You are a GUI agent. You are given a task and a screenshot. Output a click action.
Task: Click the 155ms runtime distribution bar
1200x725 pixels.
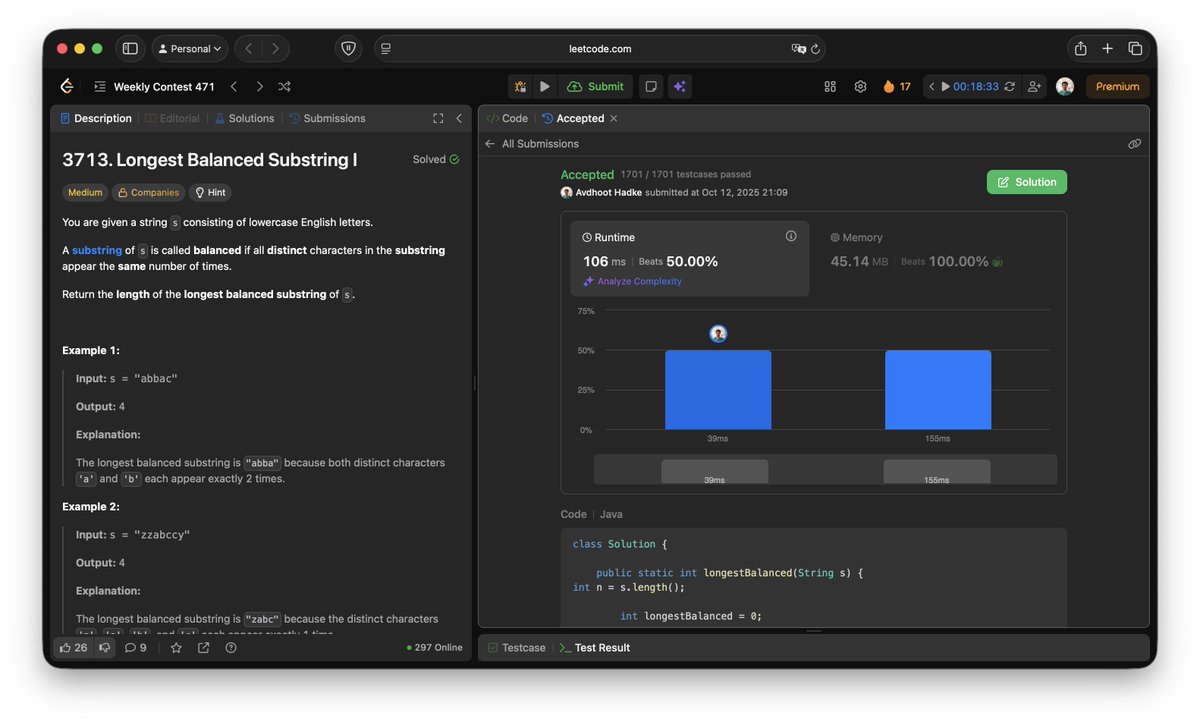(938, 390)
